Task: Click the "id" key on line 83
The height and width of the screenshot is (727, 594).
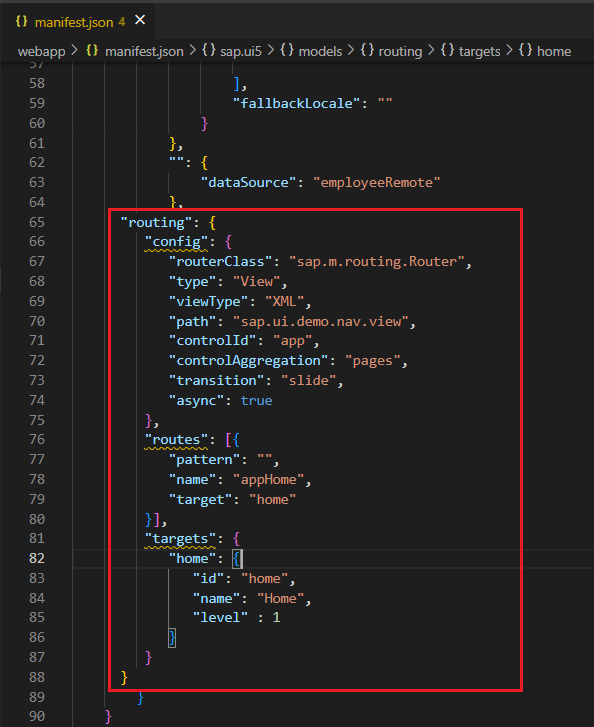Action: [x=208, y=579]
